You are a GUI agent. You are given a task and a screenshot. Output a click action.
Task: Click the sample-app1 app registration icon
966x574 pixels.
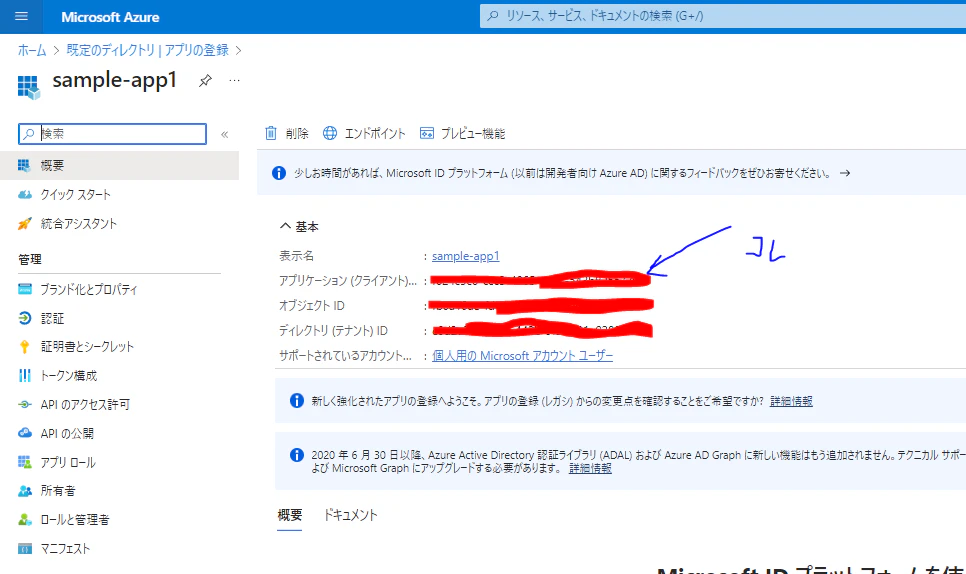28,87
